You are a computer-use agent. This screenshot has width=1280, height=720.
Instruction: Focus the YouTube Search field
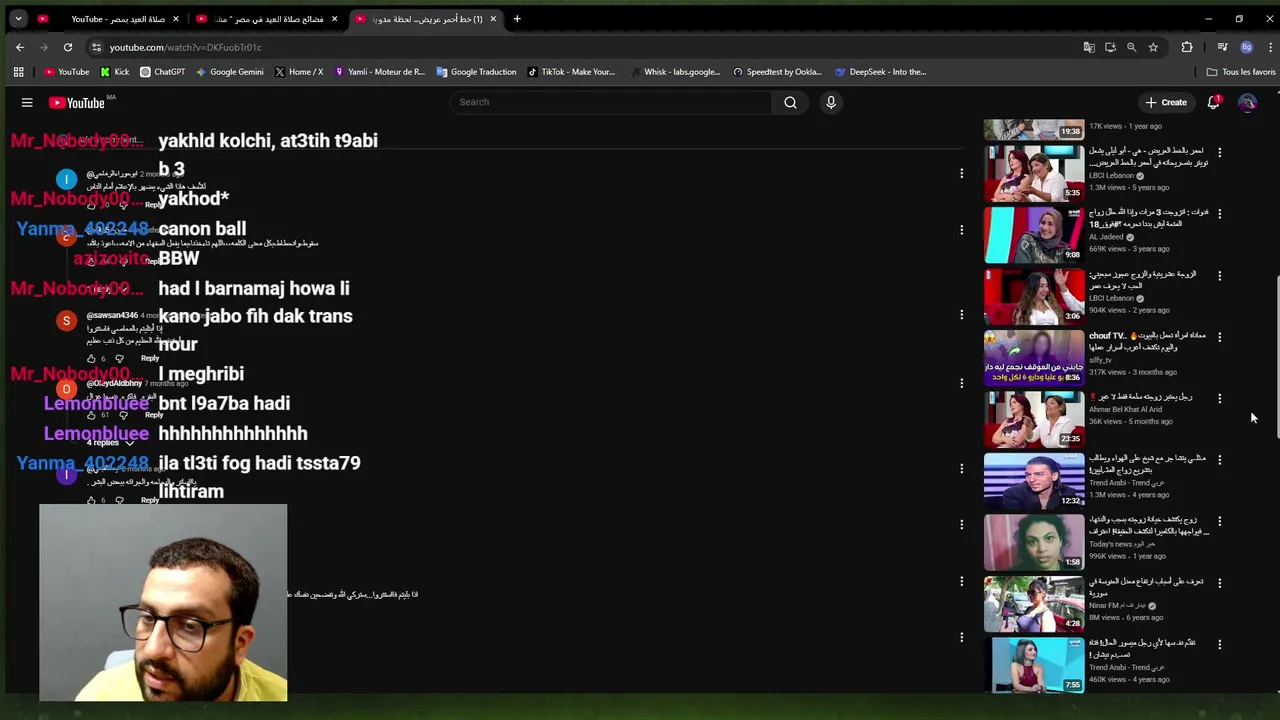pyautogui.click(x=610, y=102)
